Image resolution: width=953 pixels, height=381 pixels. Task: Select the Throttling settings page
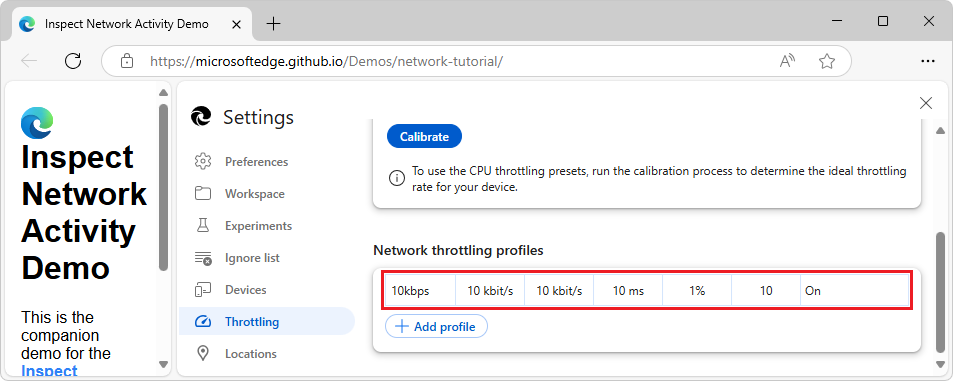pos(266,321)
